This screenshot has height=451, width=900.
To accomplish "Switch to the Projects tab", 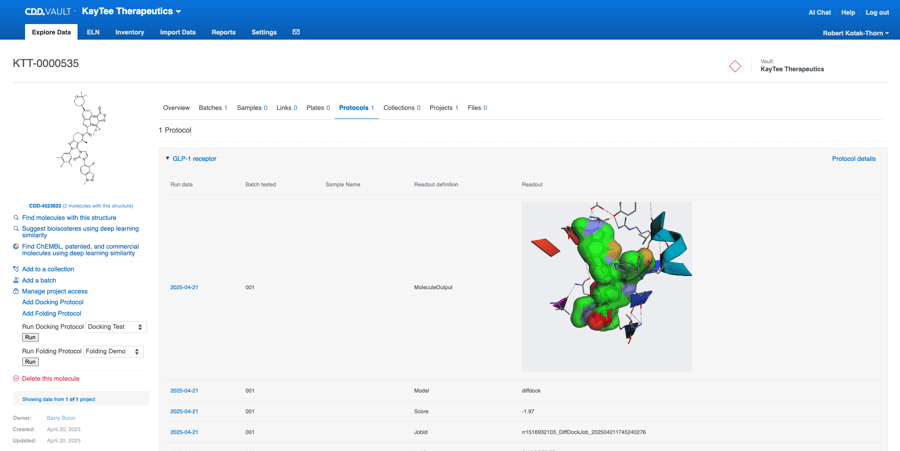I will tap(444, 108).
